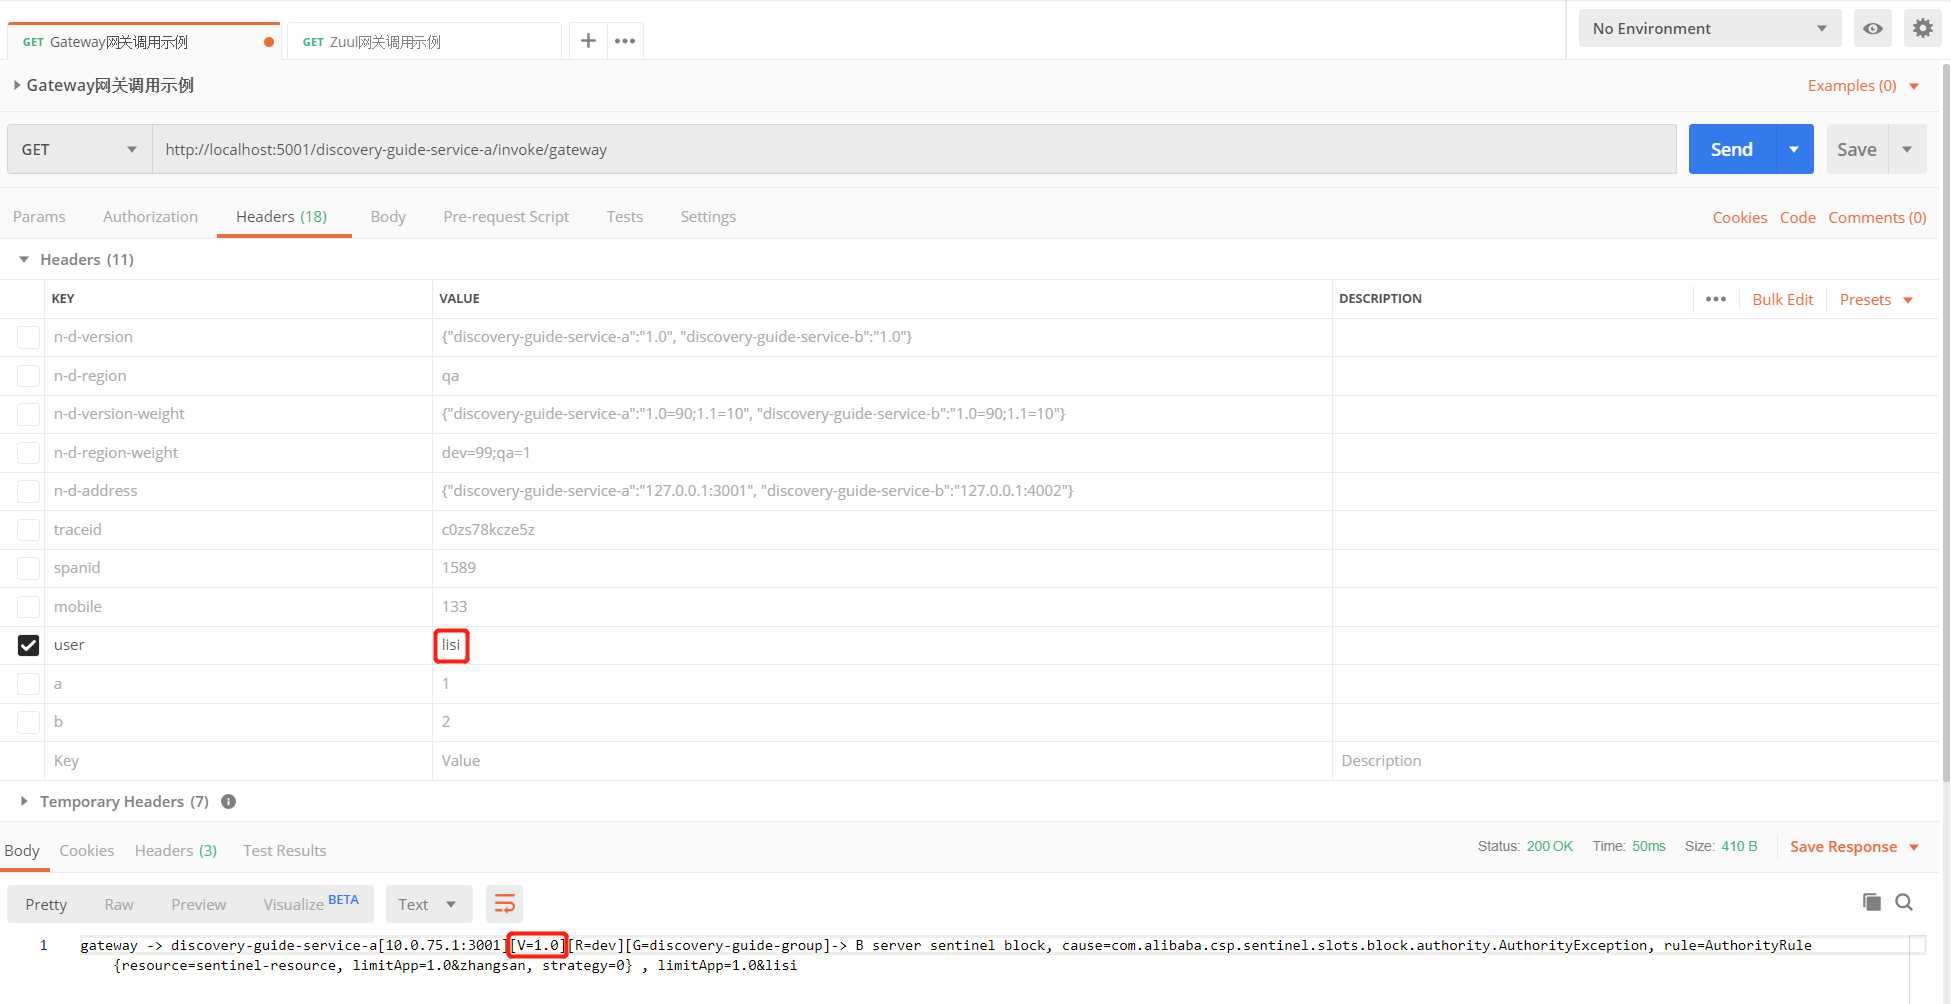Screen dimensions: 1951x1004
Task: Enable the header 'b' checkbox
Action: coord(28,722)
